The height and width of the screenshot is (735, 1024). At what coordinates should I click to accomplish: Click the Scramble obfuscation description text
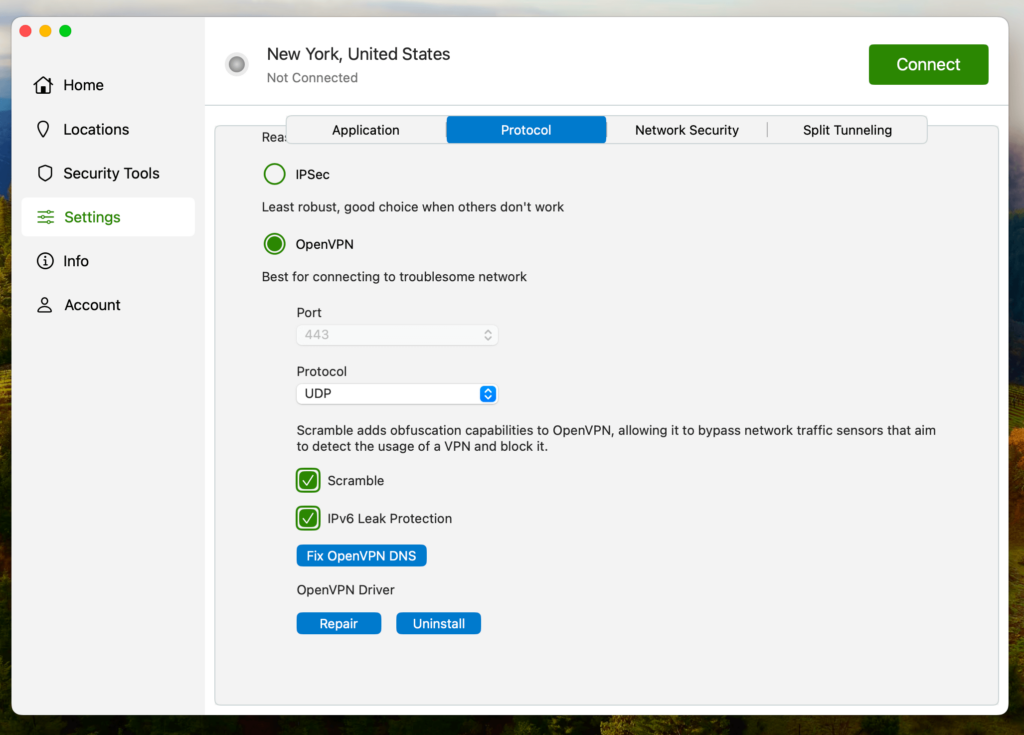click(616, 438)
